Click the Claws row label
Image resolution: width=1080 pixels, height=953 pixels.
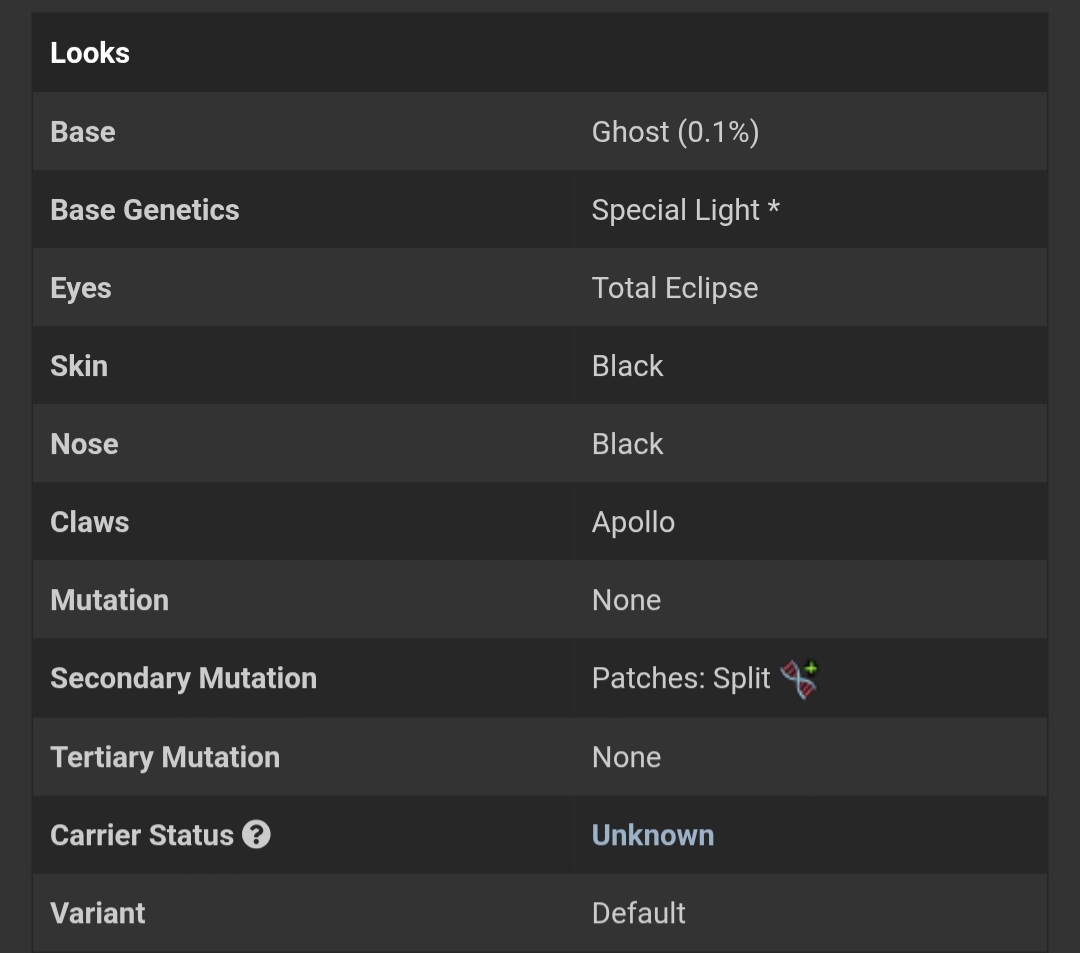click(90, 522)
